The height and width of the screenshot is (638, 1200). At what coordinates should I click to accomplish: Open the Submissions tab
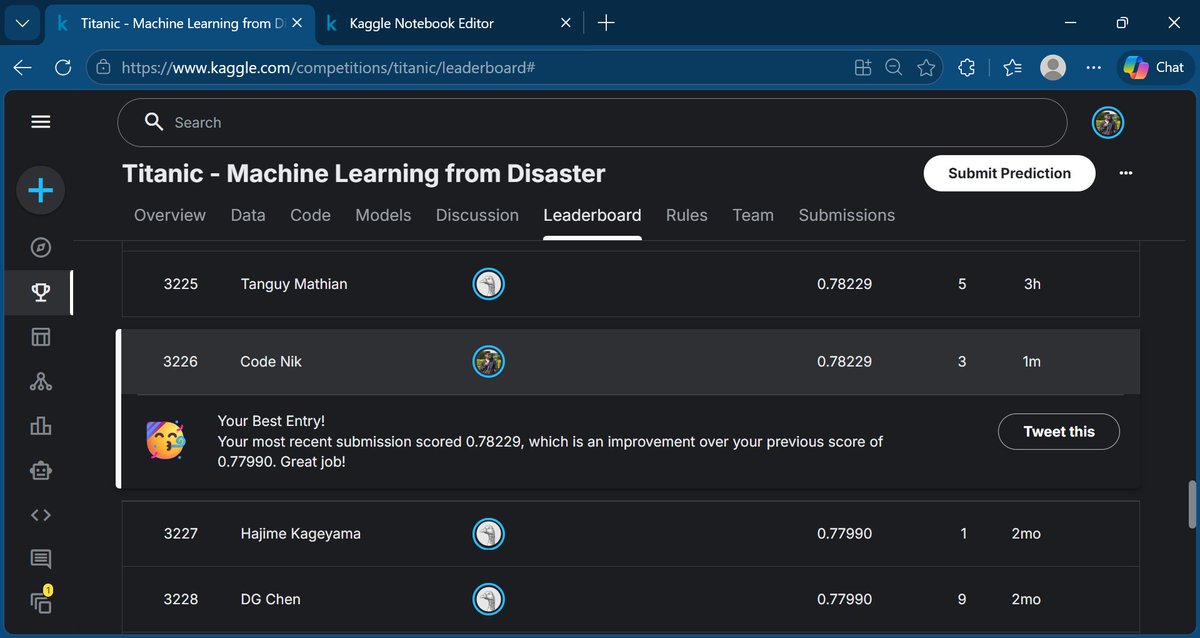847,215
